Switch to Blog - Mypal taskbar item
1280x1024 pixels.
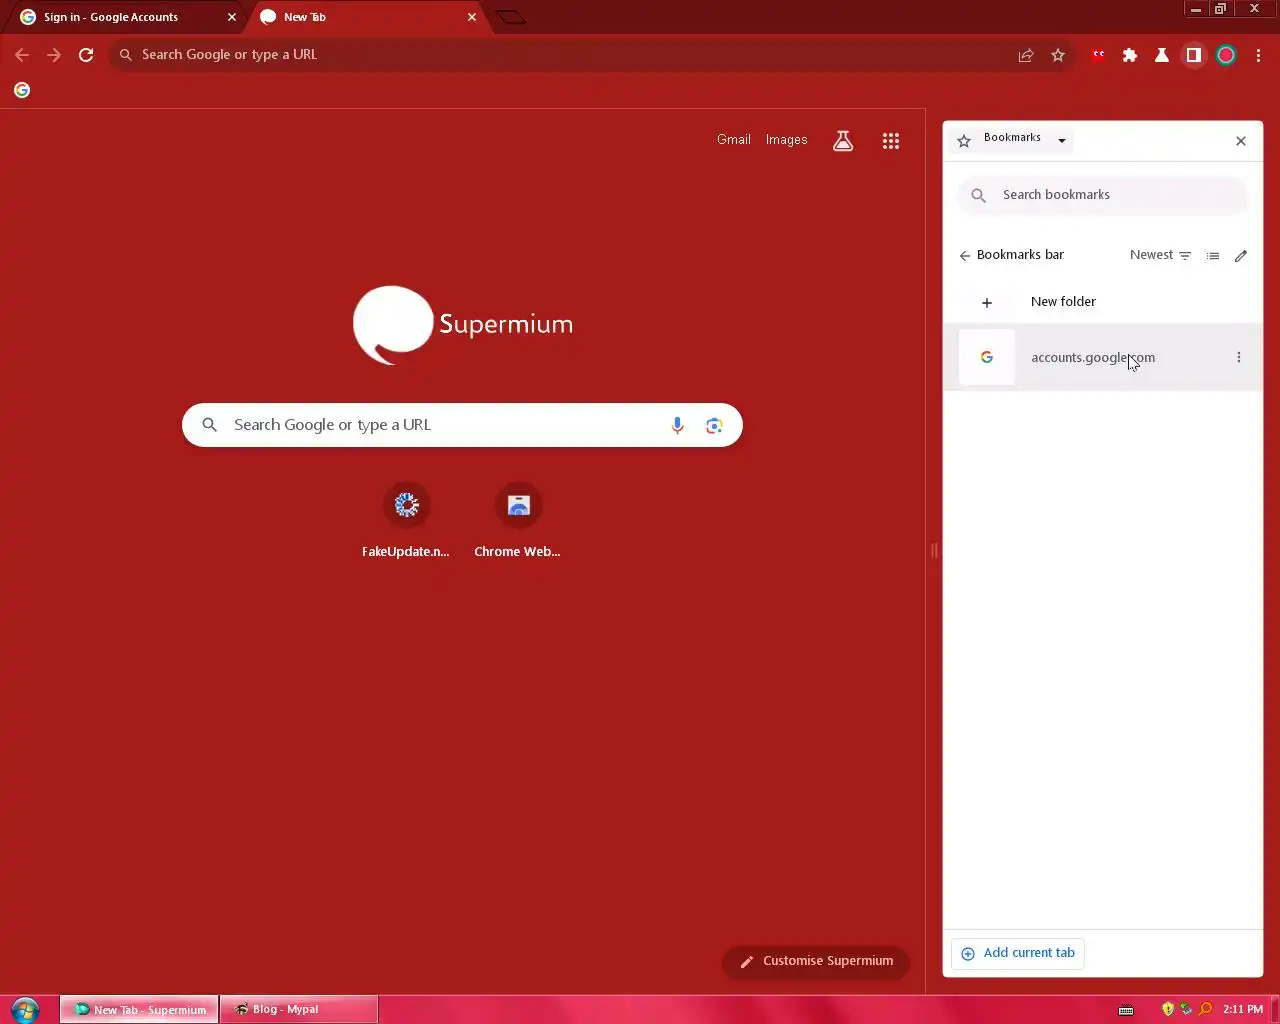tap(299, 1010)
